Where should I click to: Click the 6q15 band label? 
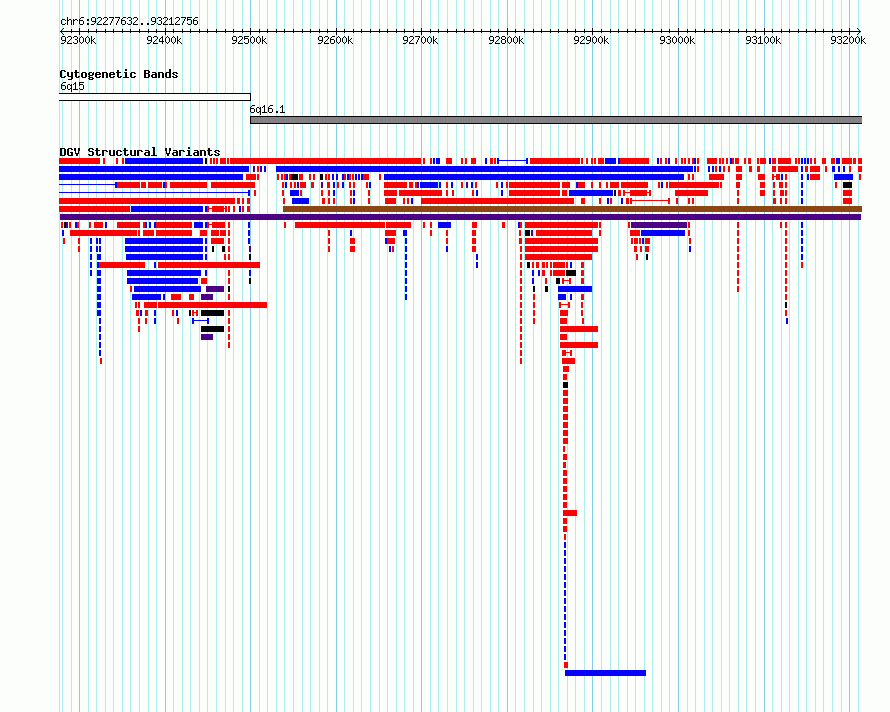tap(72, 86)
